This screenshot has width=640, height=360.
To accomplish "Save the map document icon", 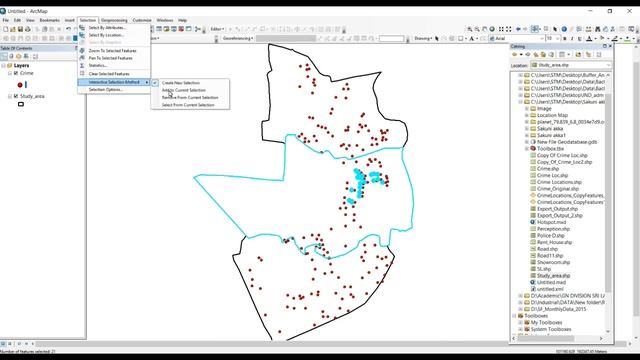I will click(x=20, y=29).
